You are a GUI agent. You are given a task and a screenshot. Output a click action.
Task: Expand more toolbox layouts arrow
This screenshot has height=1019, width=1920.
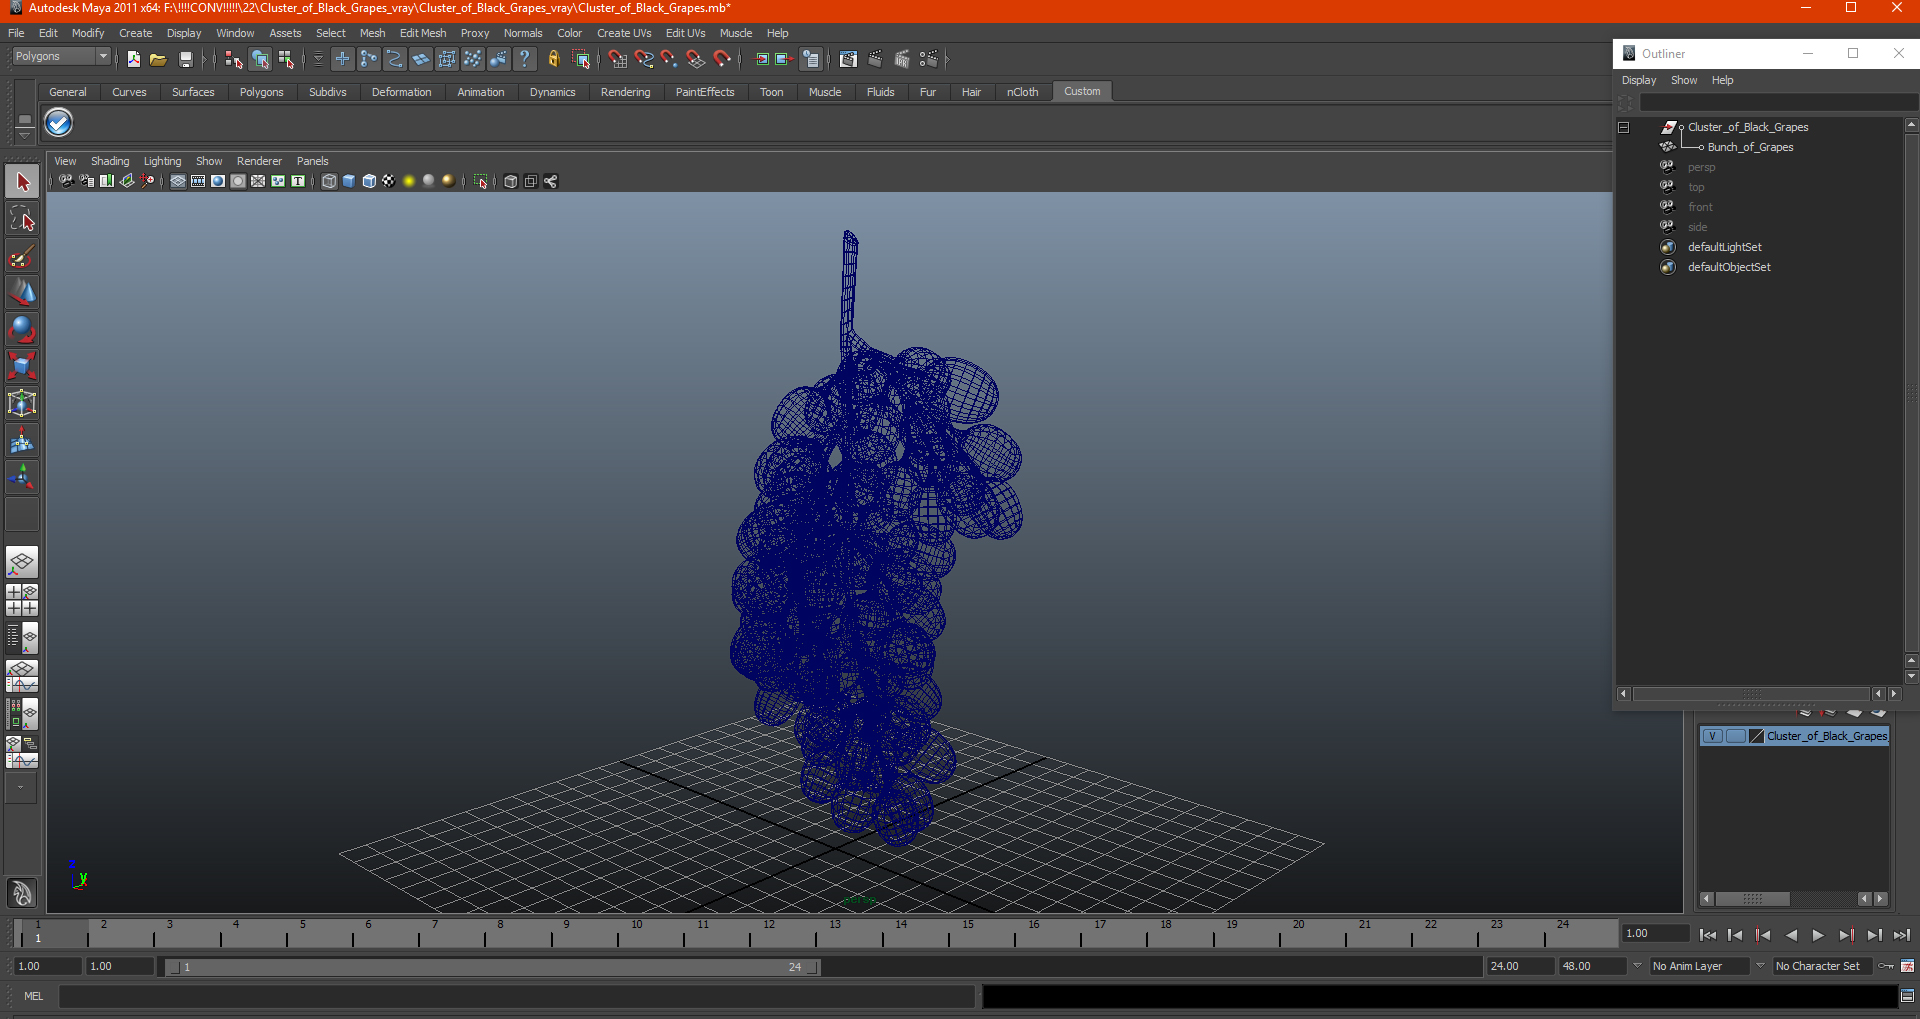[x=20, y=787]
